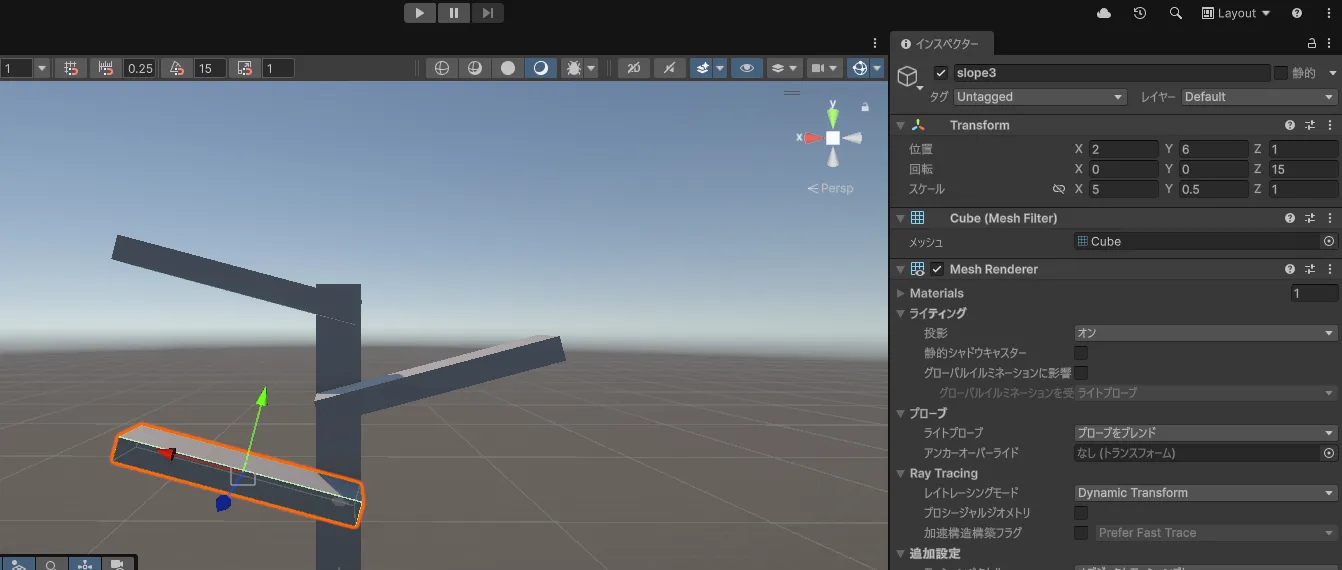Uncheck the slope3 active checkbox
Image resolution: width=1342 pixels, height=570 pixels.
(940, 73)
